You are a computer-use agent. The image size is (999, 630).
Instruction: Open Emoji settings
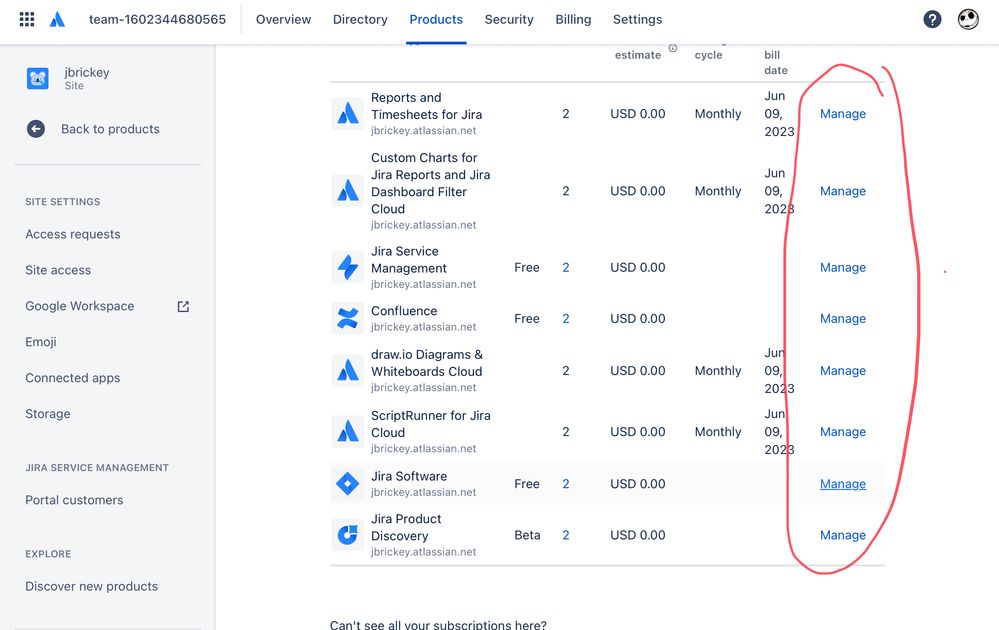pyautogui.click(x=41, y=342)
